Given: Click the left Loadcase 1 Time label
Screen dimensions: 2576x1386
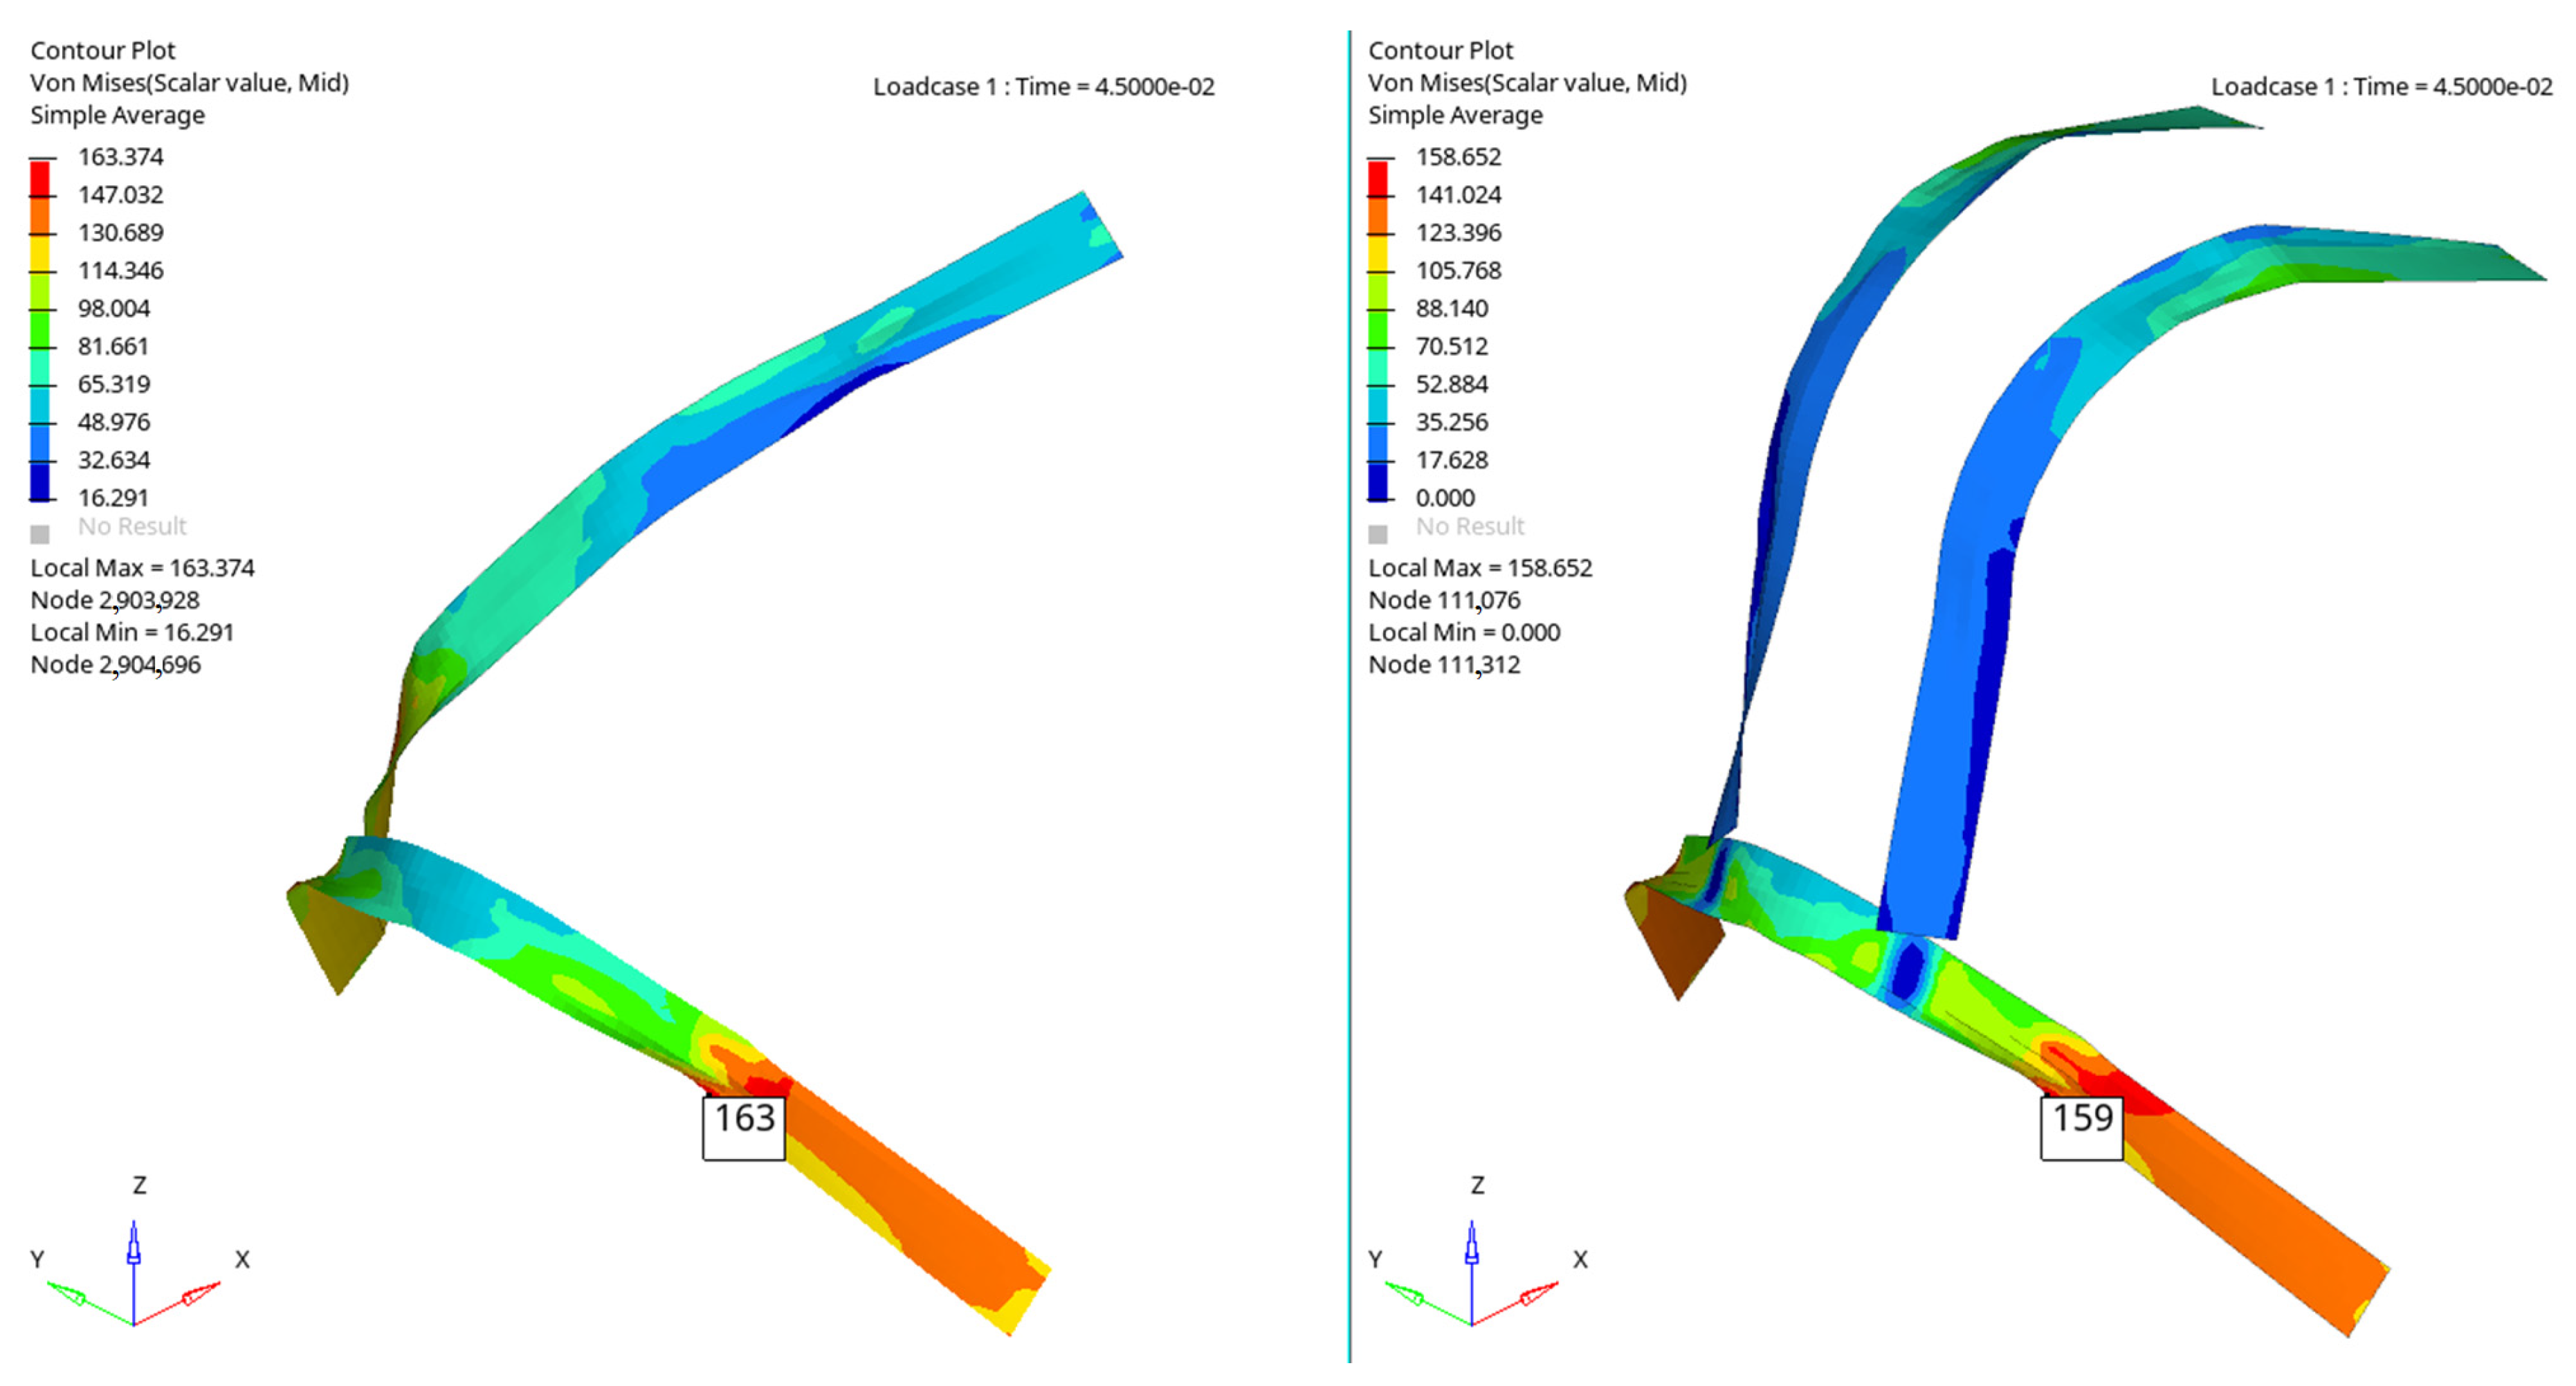Looking at the screenshot, I should click(x=1044, y=87).
